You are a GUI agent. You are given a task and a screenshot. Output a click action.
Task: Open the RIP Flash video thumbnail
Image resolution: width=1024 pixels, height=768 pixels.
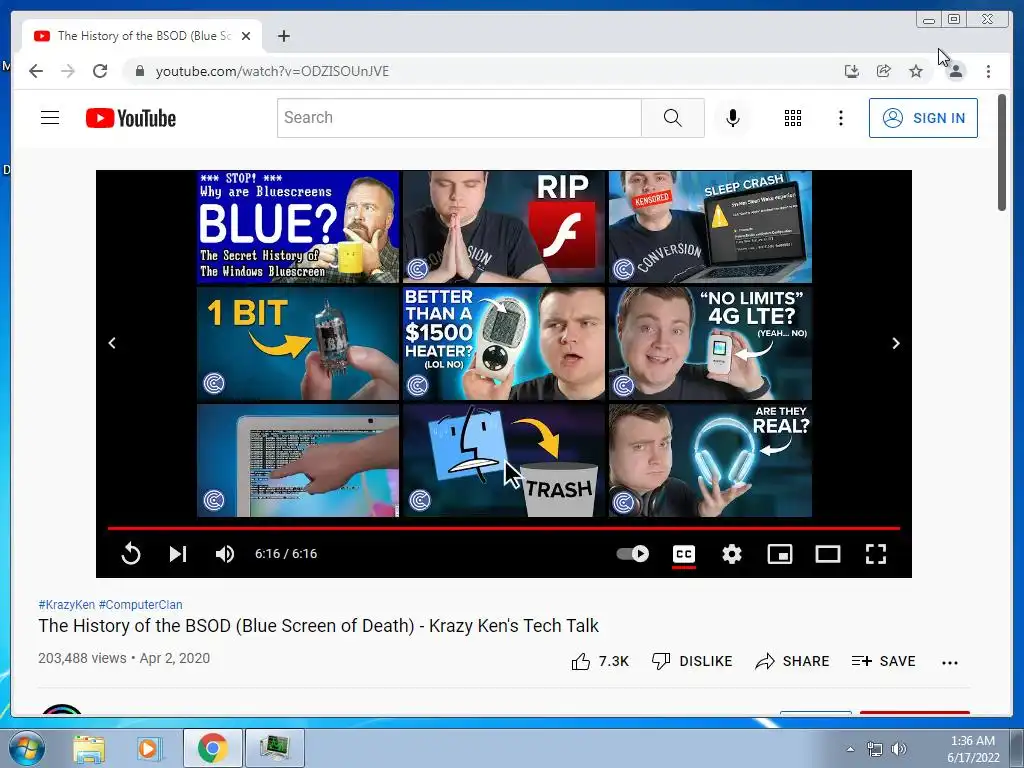[x=504, y=227]
